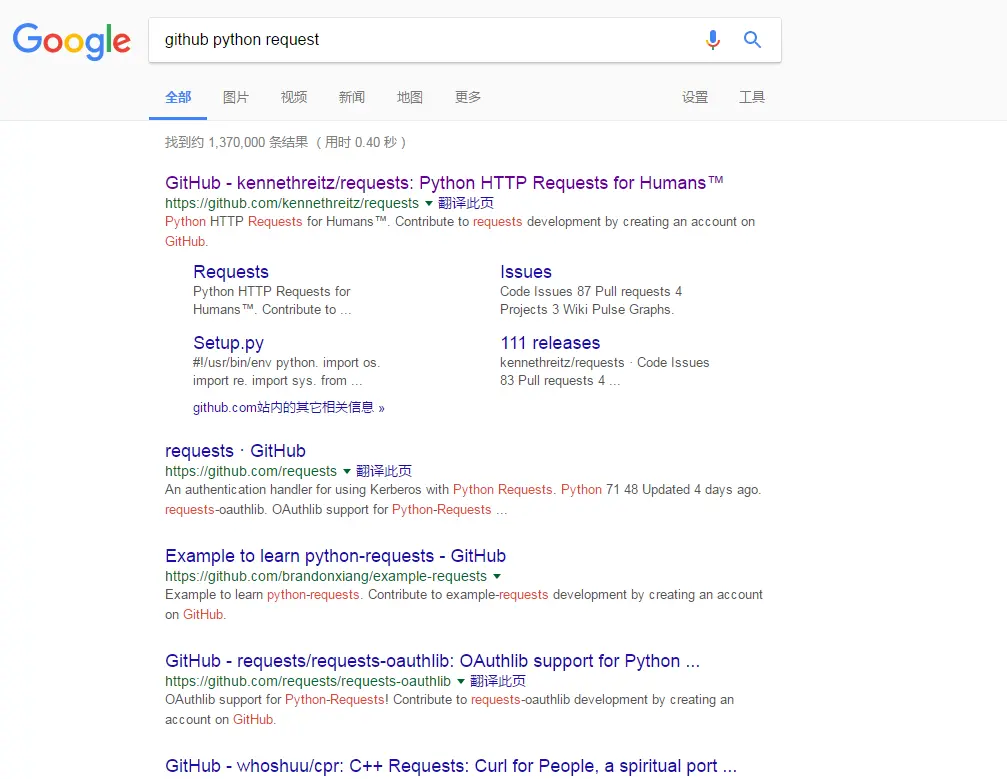
Task: Expand dropdown arrow beside requests-oauthlib URL
Action: pyautogui.click(x=460, y=681)
